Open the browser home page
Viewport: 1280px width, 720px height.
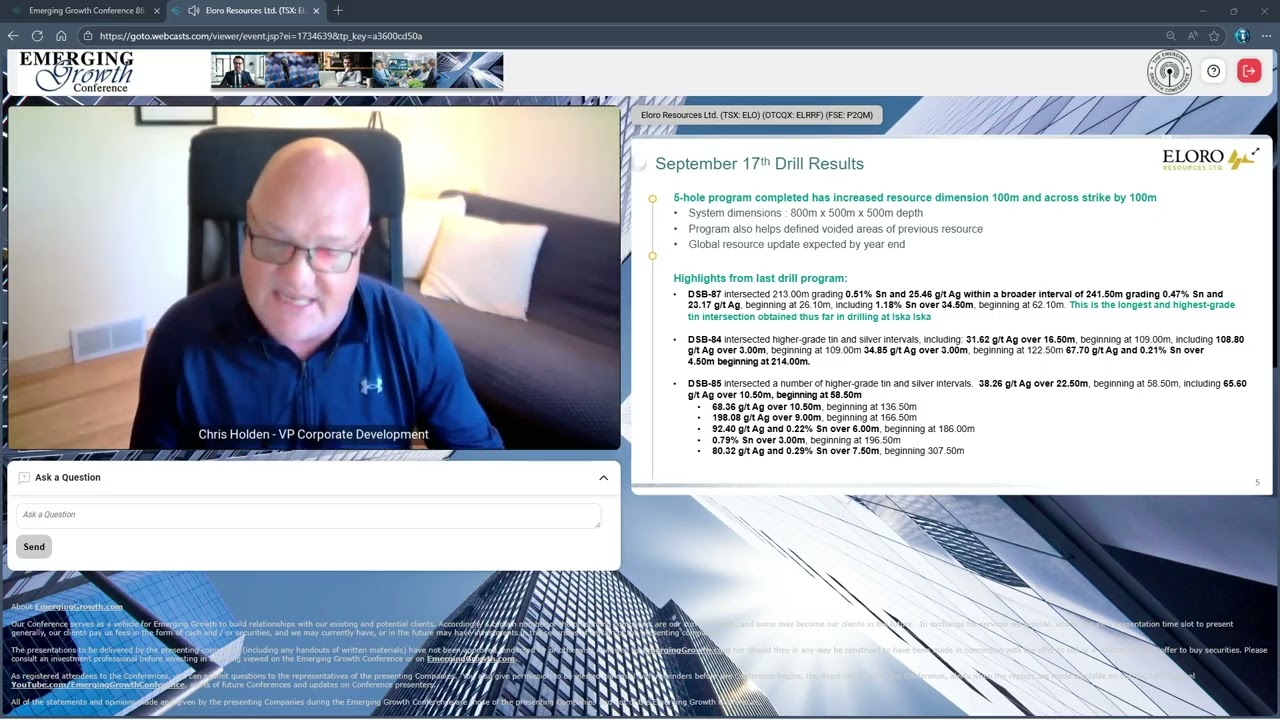(61, 36)
